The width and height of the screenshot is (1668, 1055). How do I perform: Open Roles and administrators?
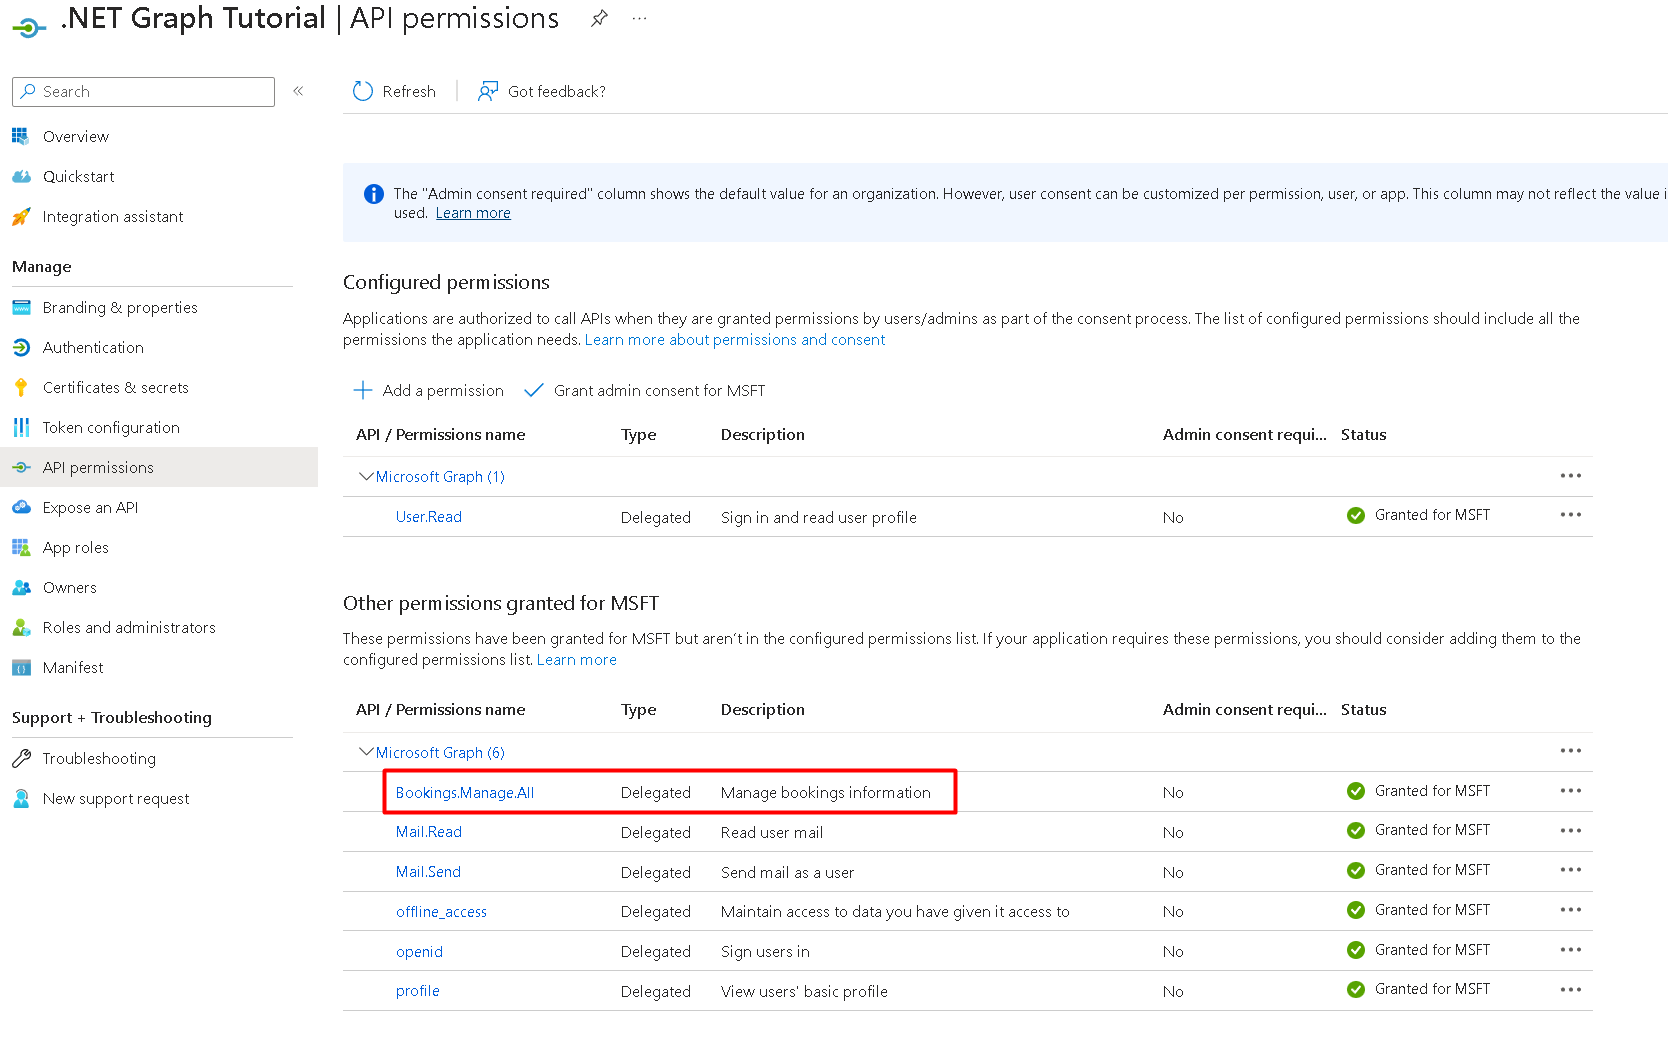pos(128,627)
